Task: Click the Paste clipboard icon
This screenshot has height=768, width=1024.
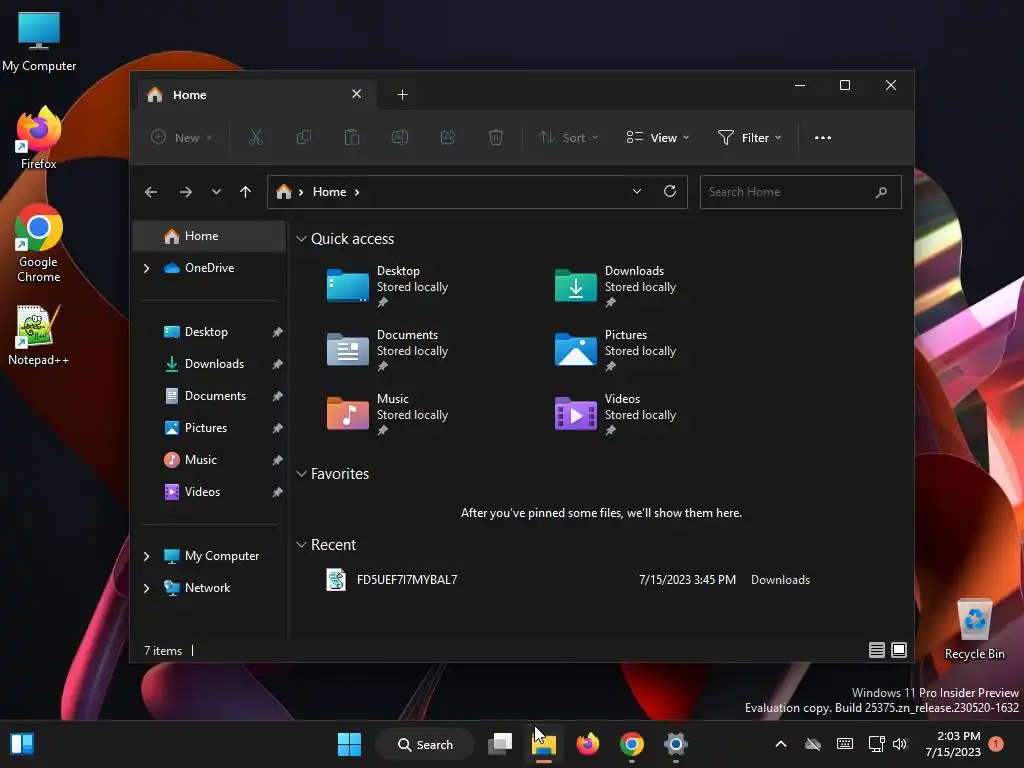Action: click(351, 137)
